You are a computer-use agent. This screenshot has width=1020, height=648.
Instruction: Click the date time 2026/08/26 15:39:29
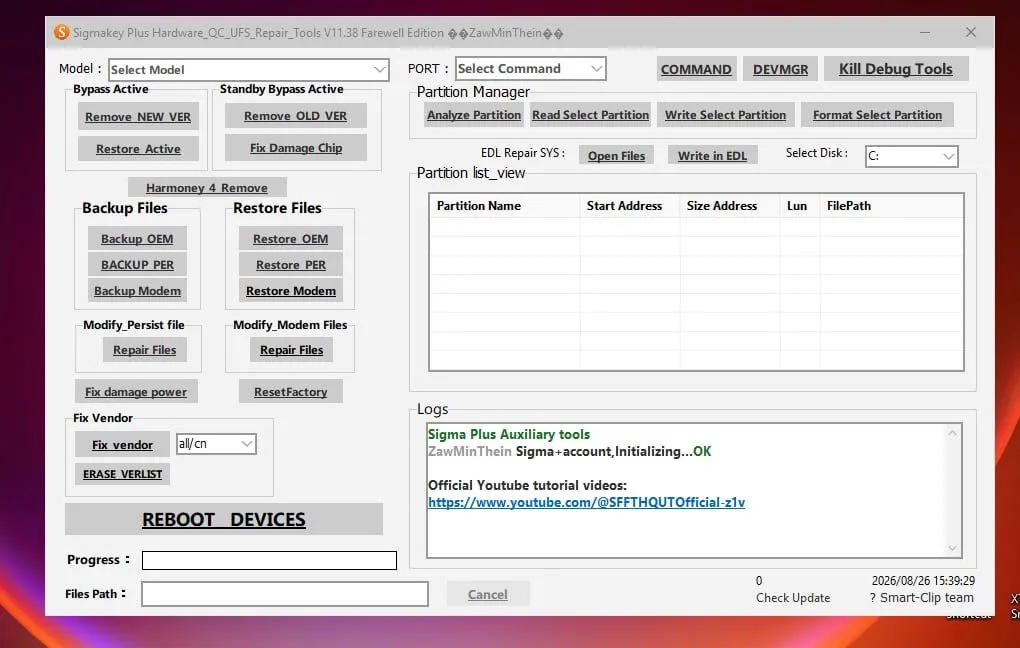[x=923, y=580]
